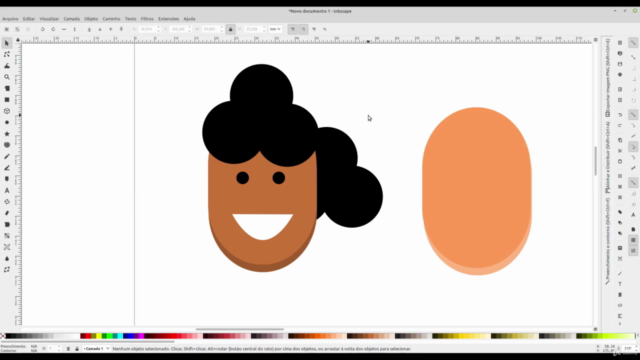Select the Selector arrow tool
The height and width of the screenshot is (360, 640).
[7, 43]
